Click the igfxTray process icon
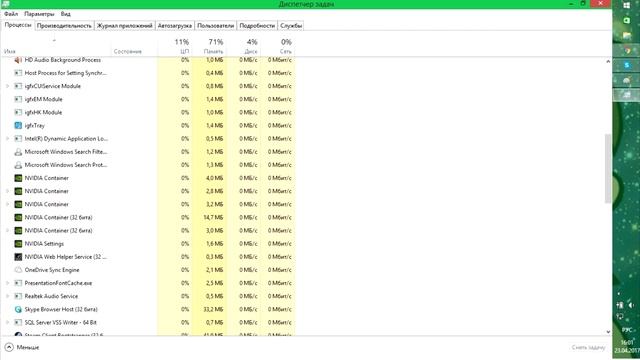The width and height of the screenshot is (640, 360). [x=18, y=126]
